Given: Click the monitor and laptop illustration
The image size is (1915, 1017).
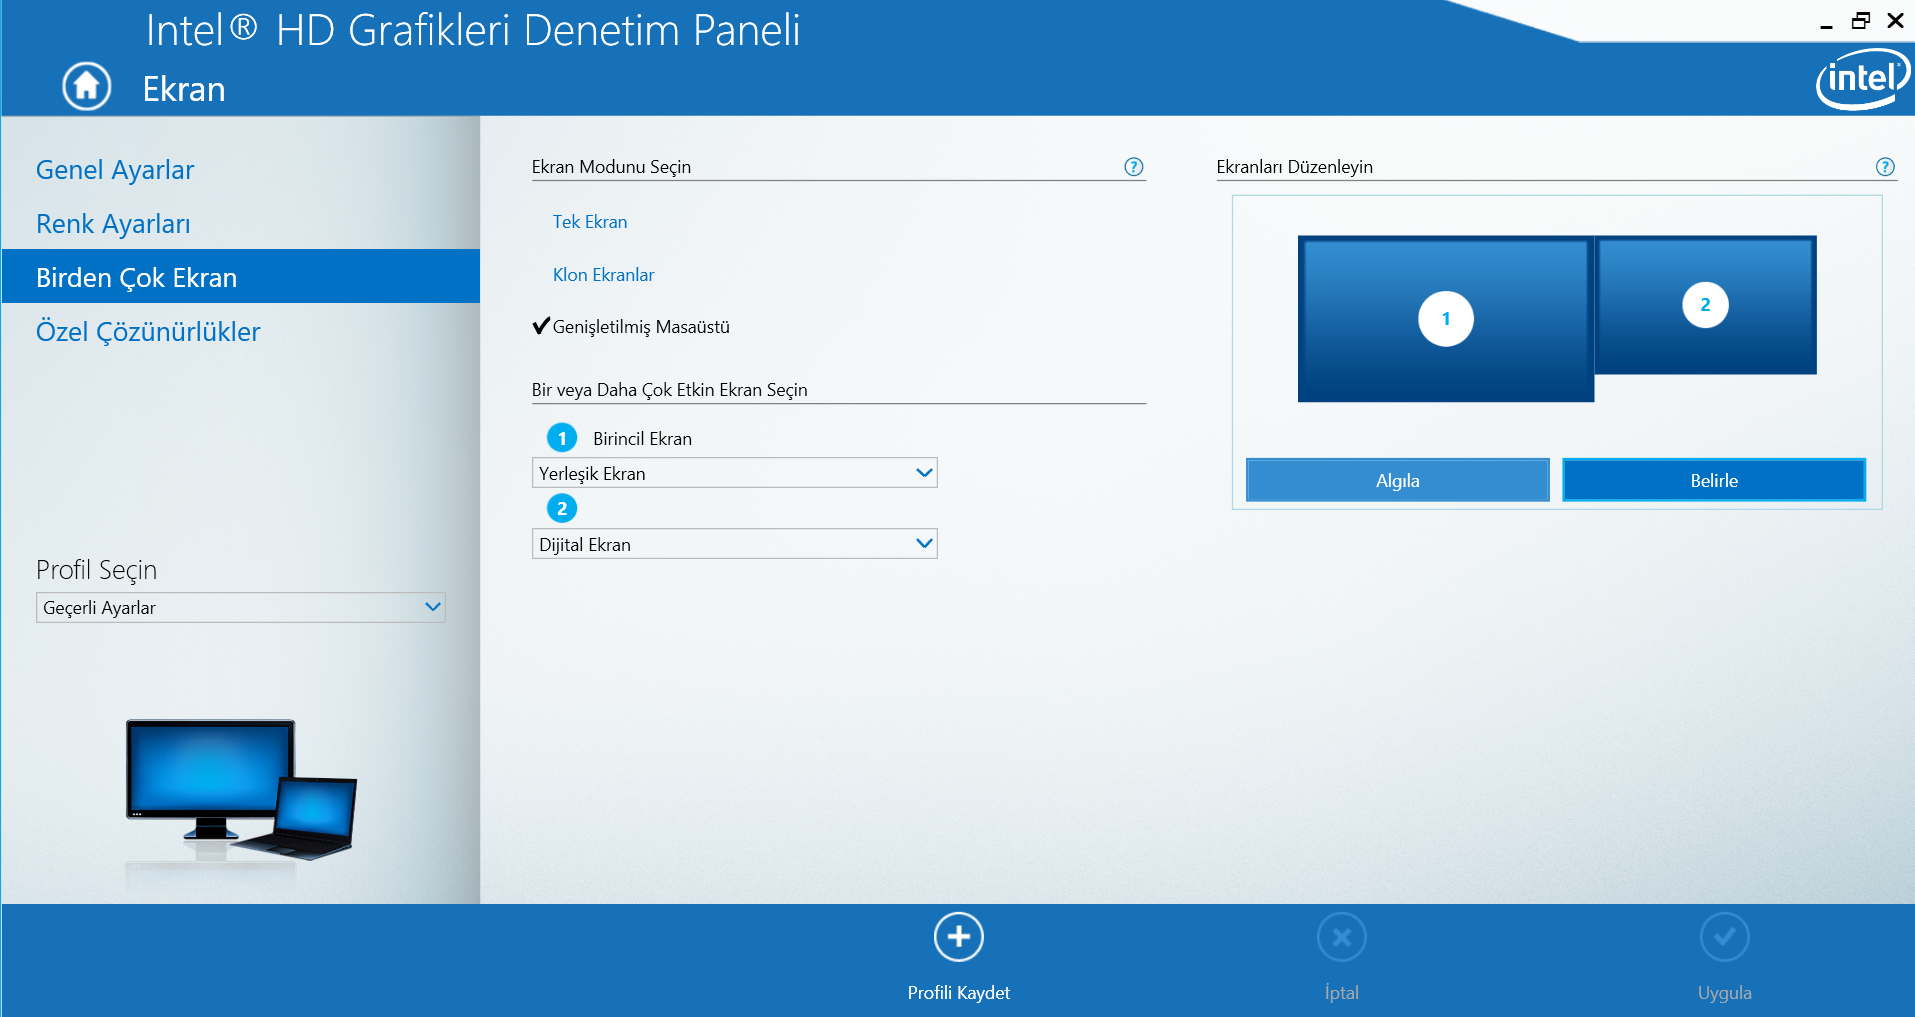Looking at the screenshot, I should 240,790.
